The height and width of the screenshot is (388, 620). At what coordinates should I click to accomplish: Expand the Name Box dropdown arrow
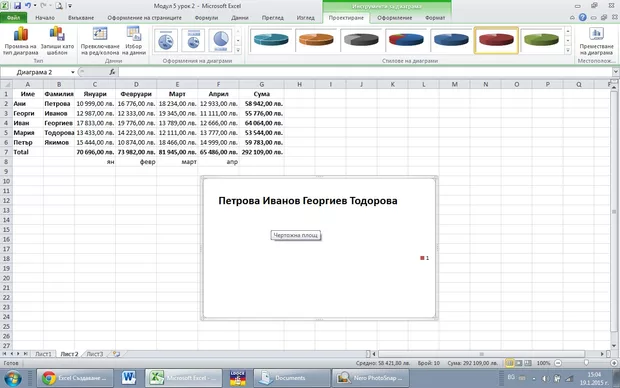pos(73,72)
